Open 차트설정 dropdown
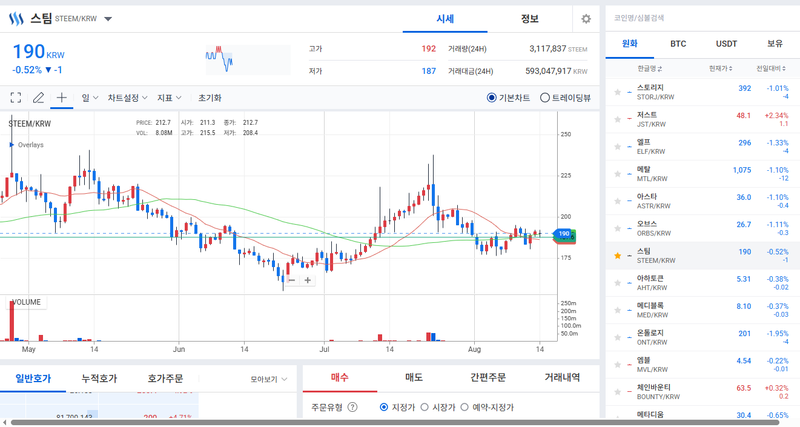The height and width of the screenshot is (427, 800). pos(128,97)
